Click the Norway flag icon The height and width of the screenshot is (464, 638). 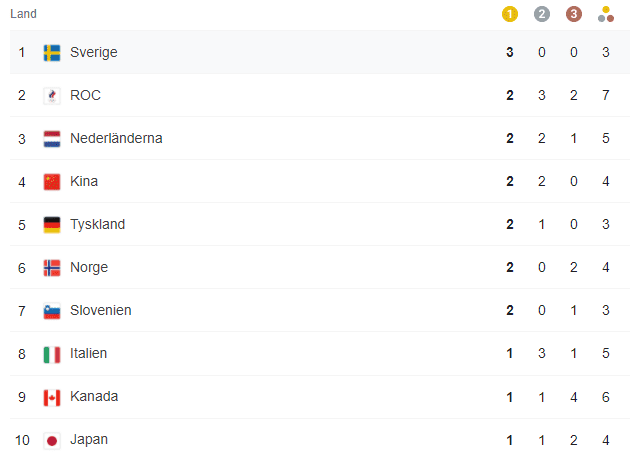(x=52, y=268)
